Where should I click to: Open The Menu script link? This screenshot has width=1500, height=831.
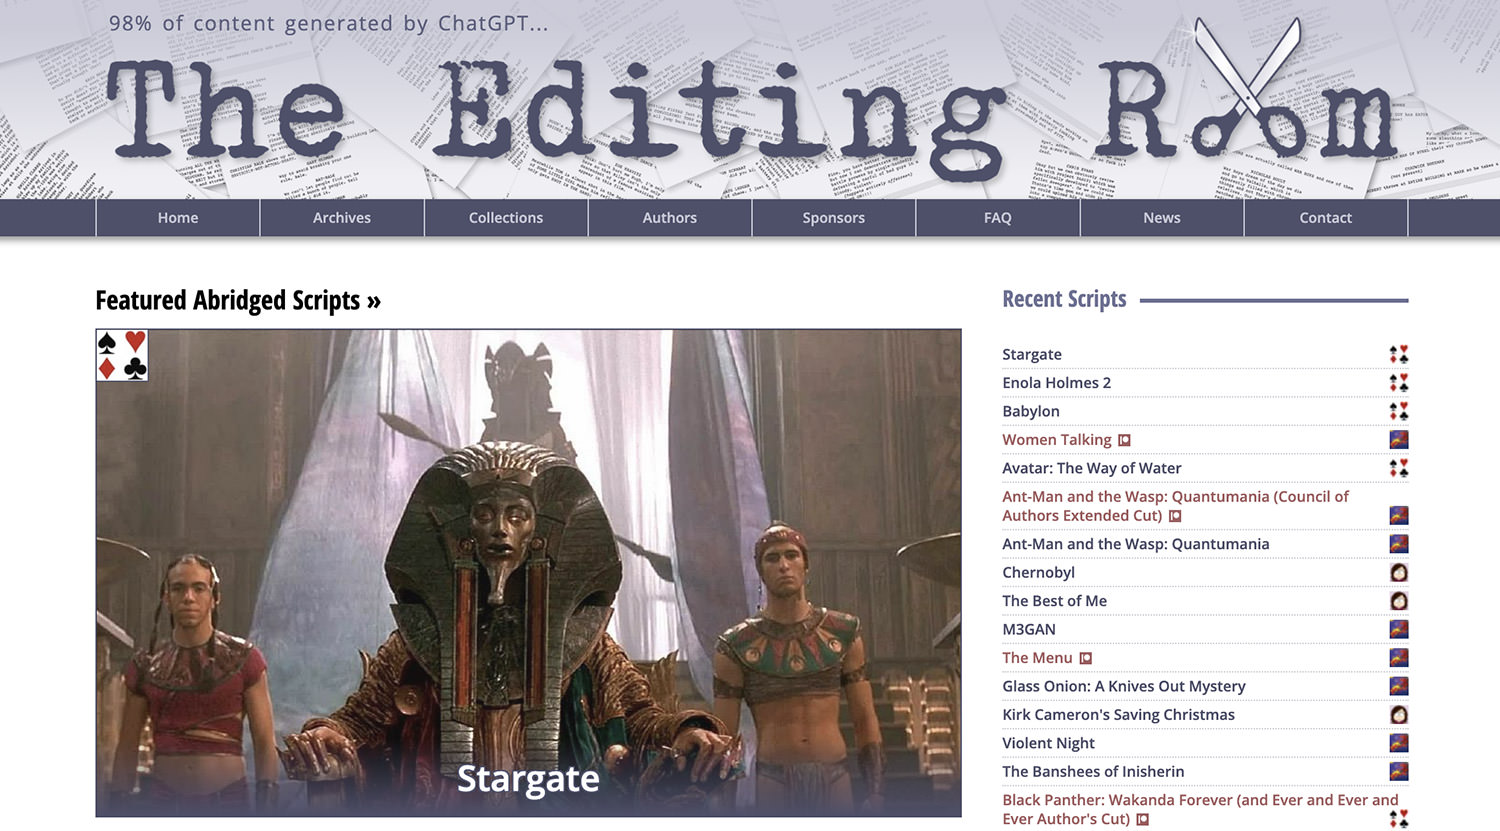coord(1037,658)
